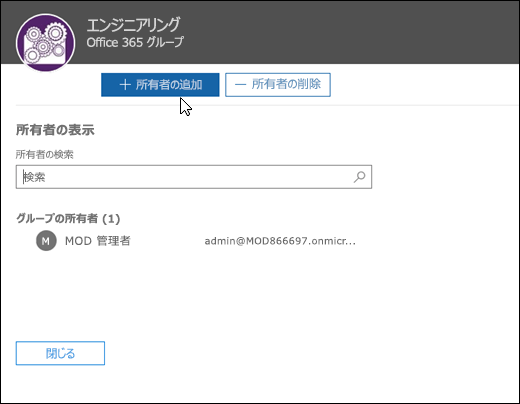Click the 所有者の検索 label

point(45,154)
